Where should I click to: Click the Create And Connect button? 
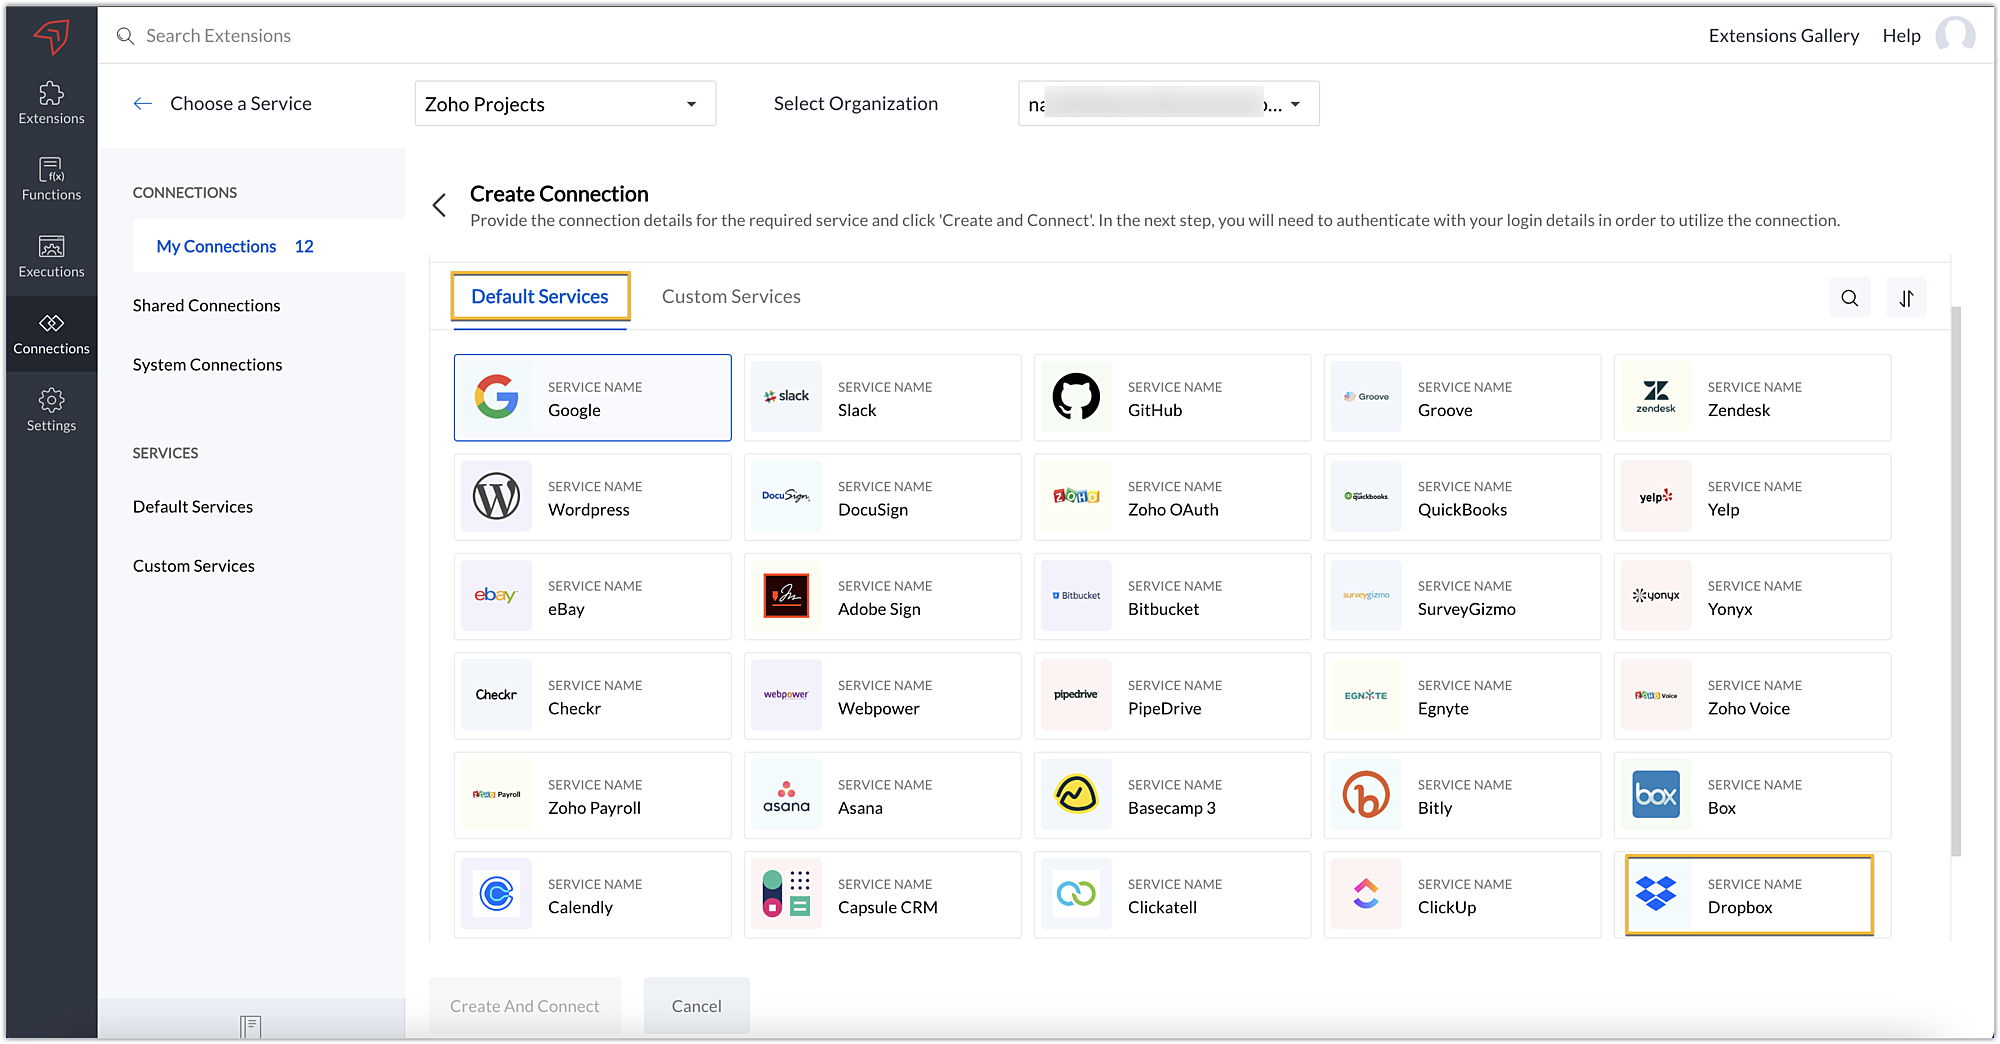[525, 1006]
